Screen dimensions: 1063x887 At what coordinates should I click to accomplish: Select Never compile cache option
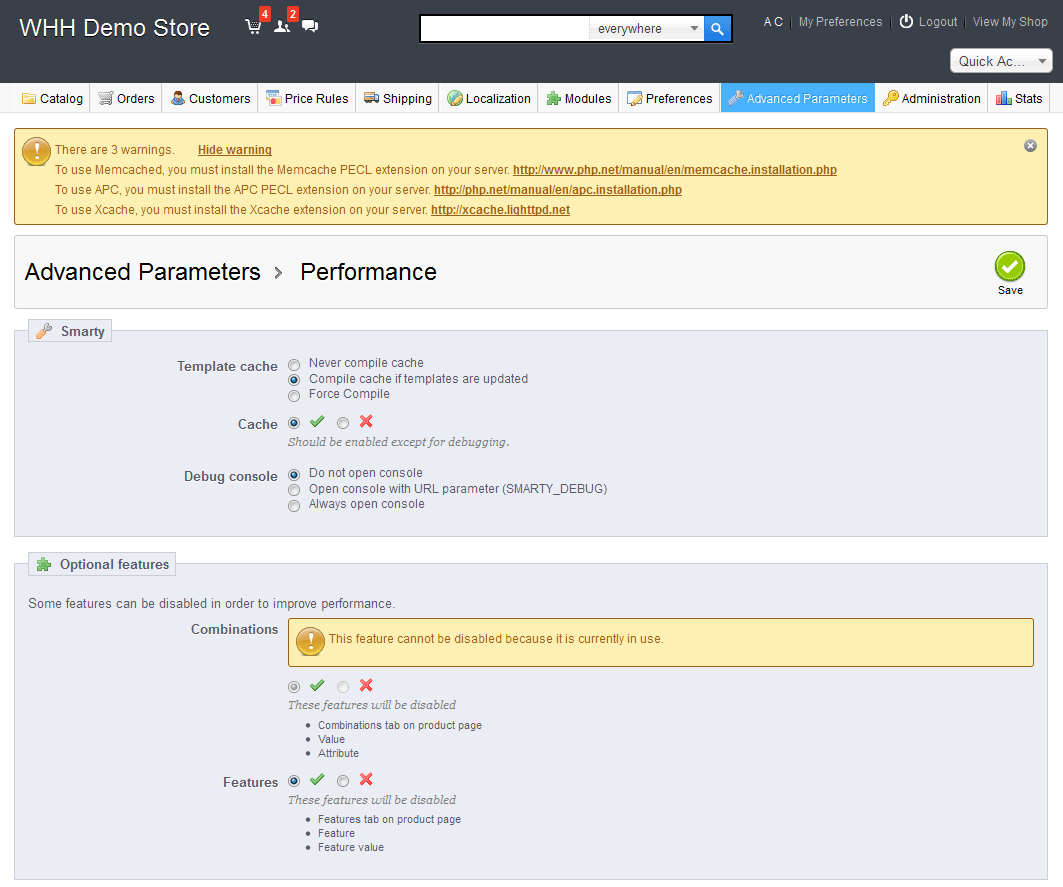point(294,364)
